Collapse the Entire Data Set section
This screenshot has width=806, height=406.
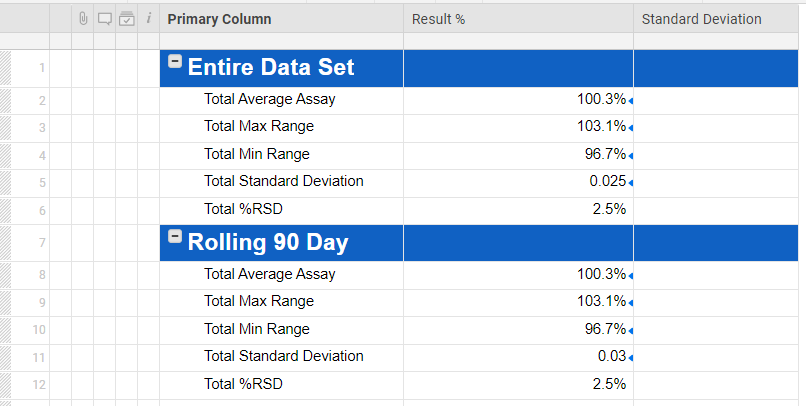pyautogui.click(x=175, y=62)
